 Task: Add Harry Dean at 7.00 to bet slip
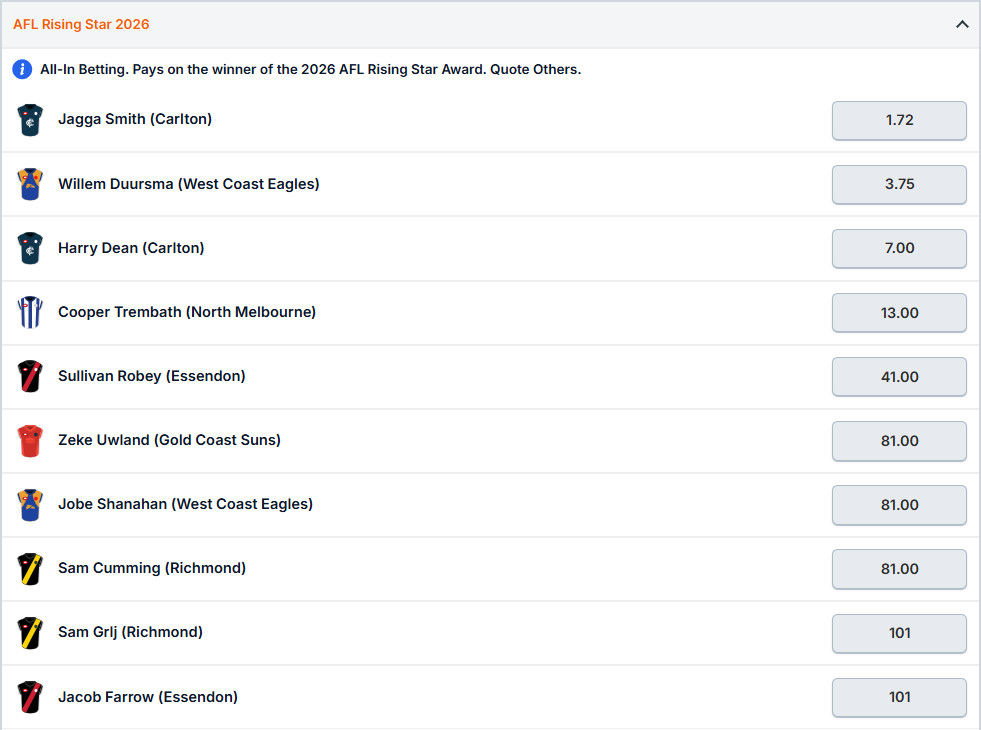point(899,248)
